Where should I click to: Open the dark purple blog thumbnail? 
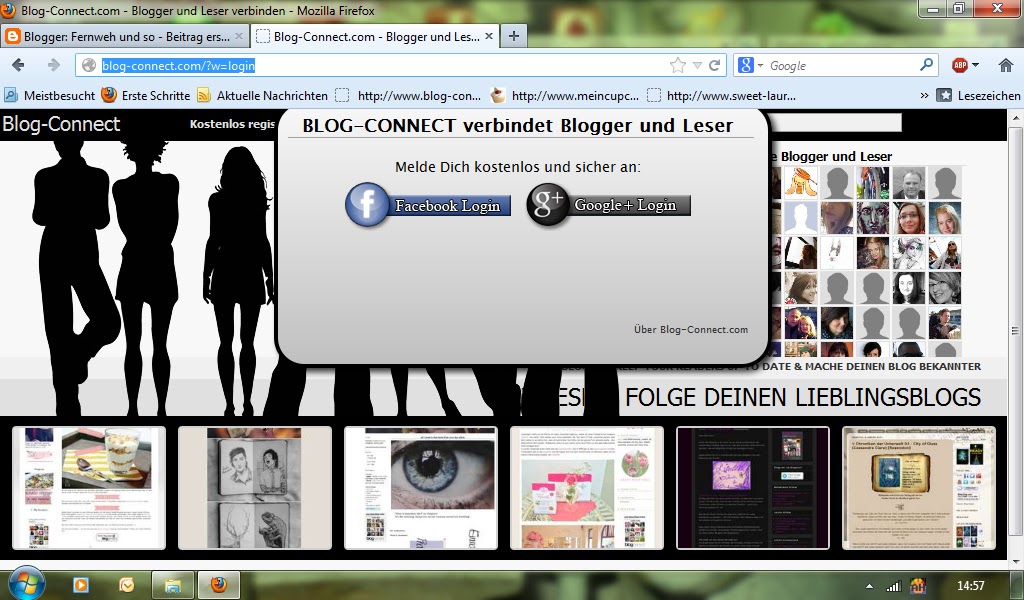752,488
